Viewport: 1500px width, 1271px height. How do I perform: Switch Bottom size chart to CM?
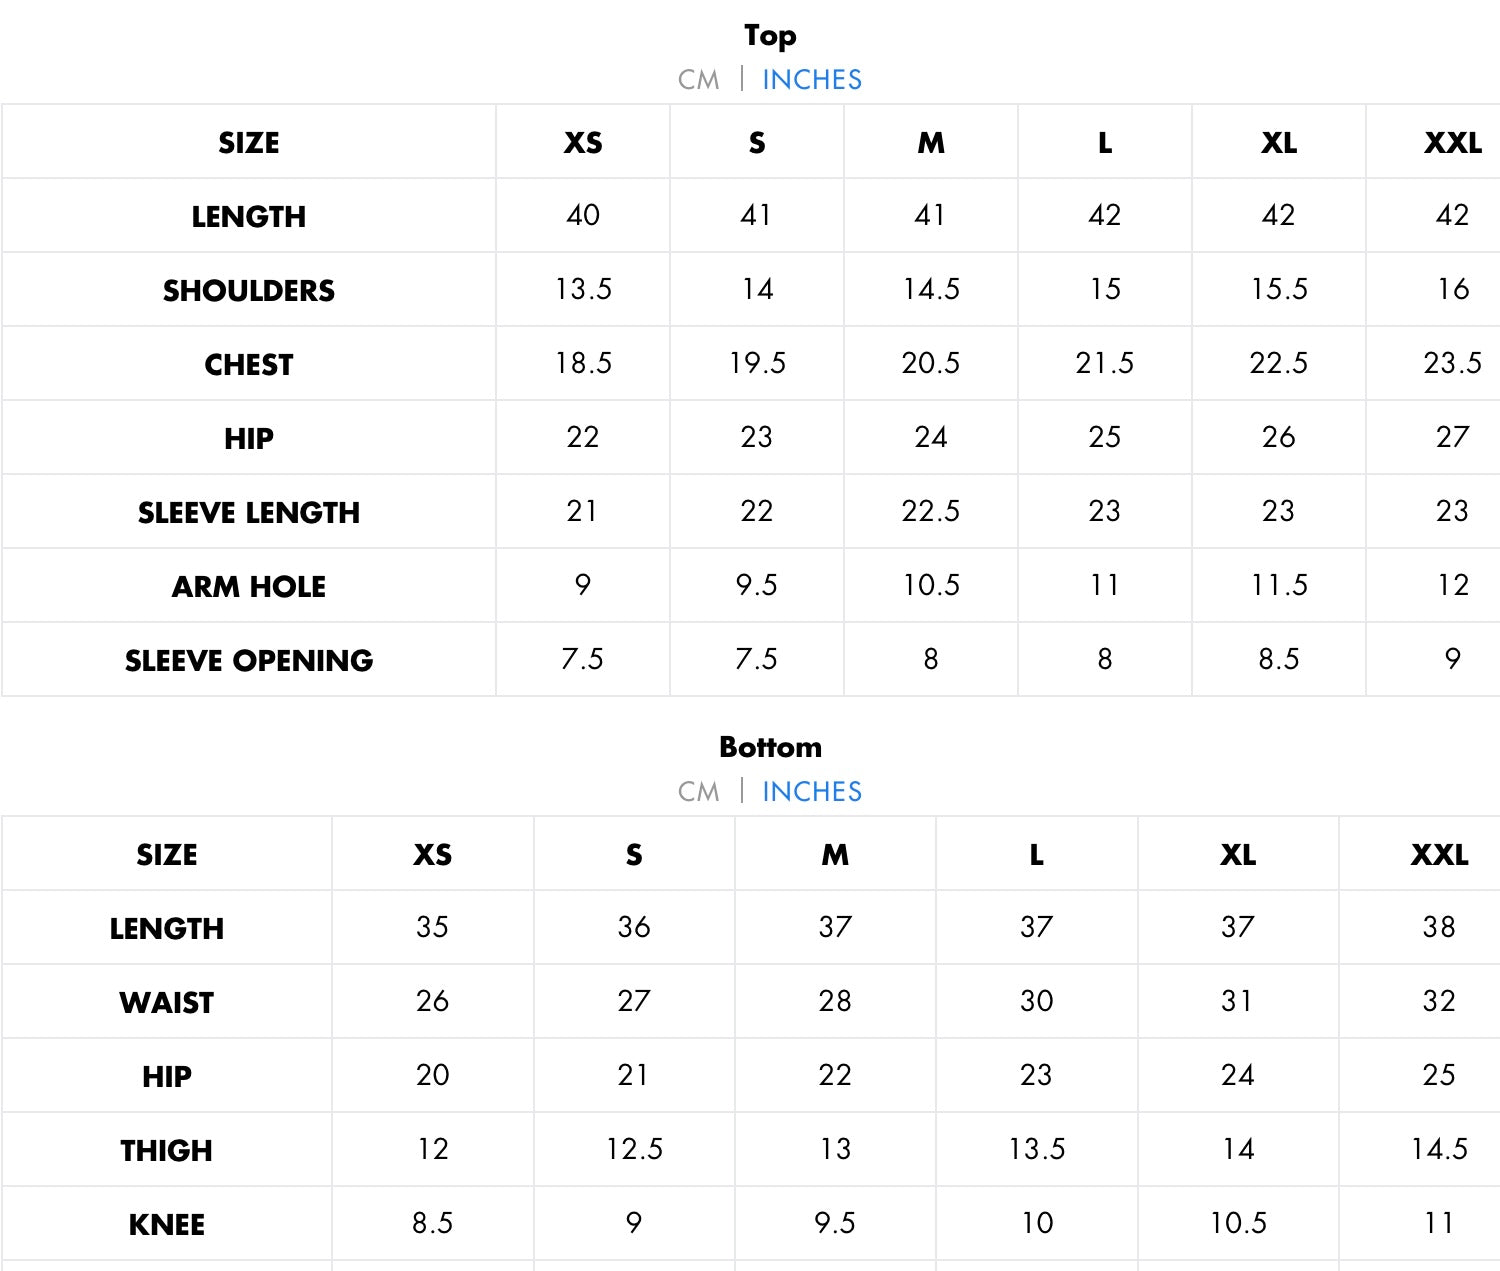pos(698,792)
